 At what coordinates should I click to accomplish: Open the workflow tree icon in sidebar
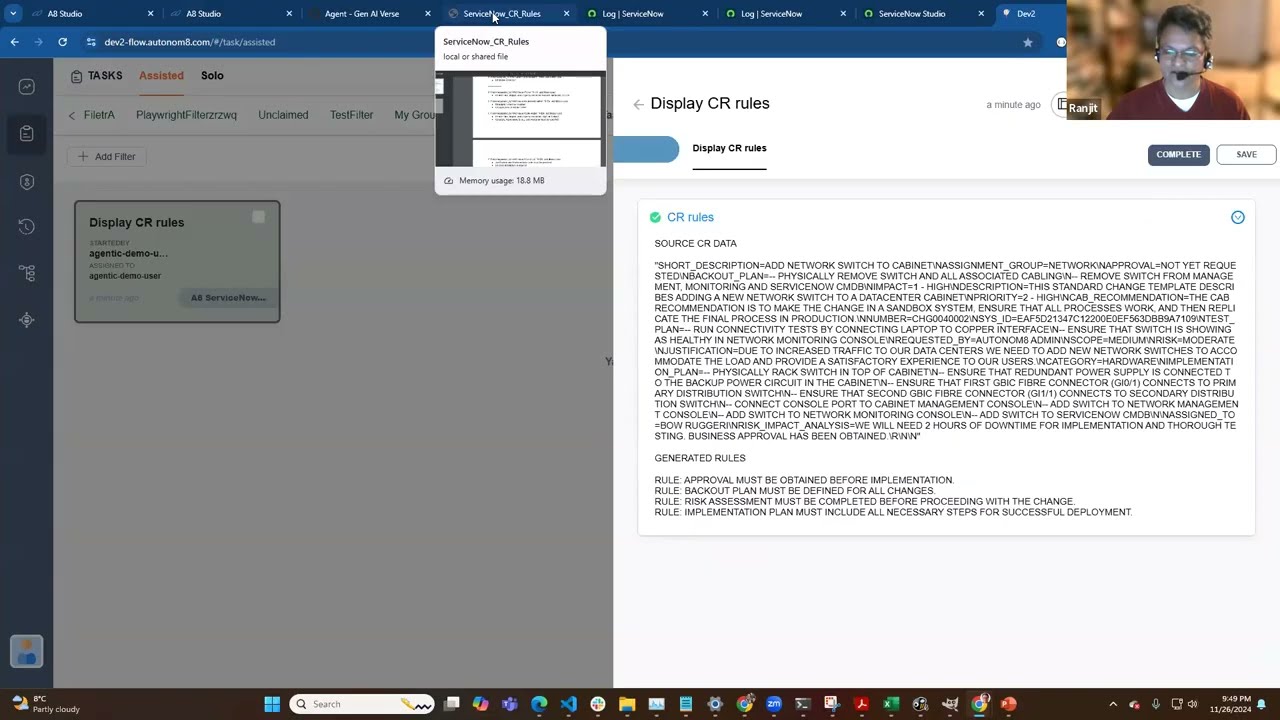tap(27, 273)
